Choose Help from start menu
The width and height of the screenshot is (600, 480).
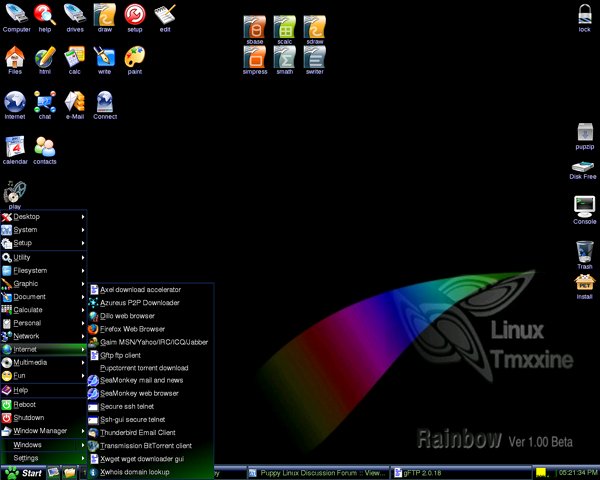[43, 390]
